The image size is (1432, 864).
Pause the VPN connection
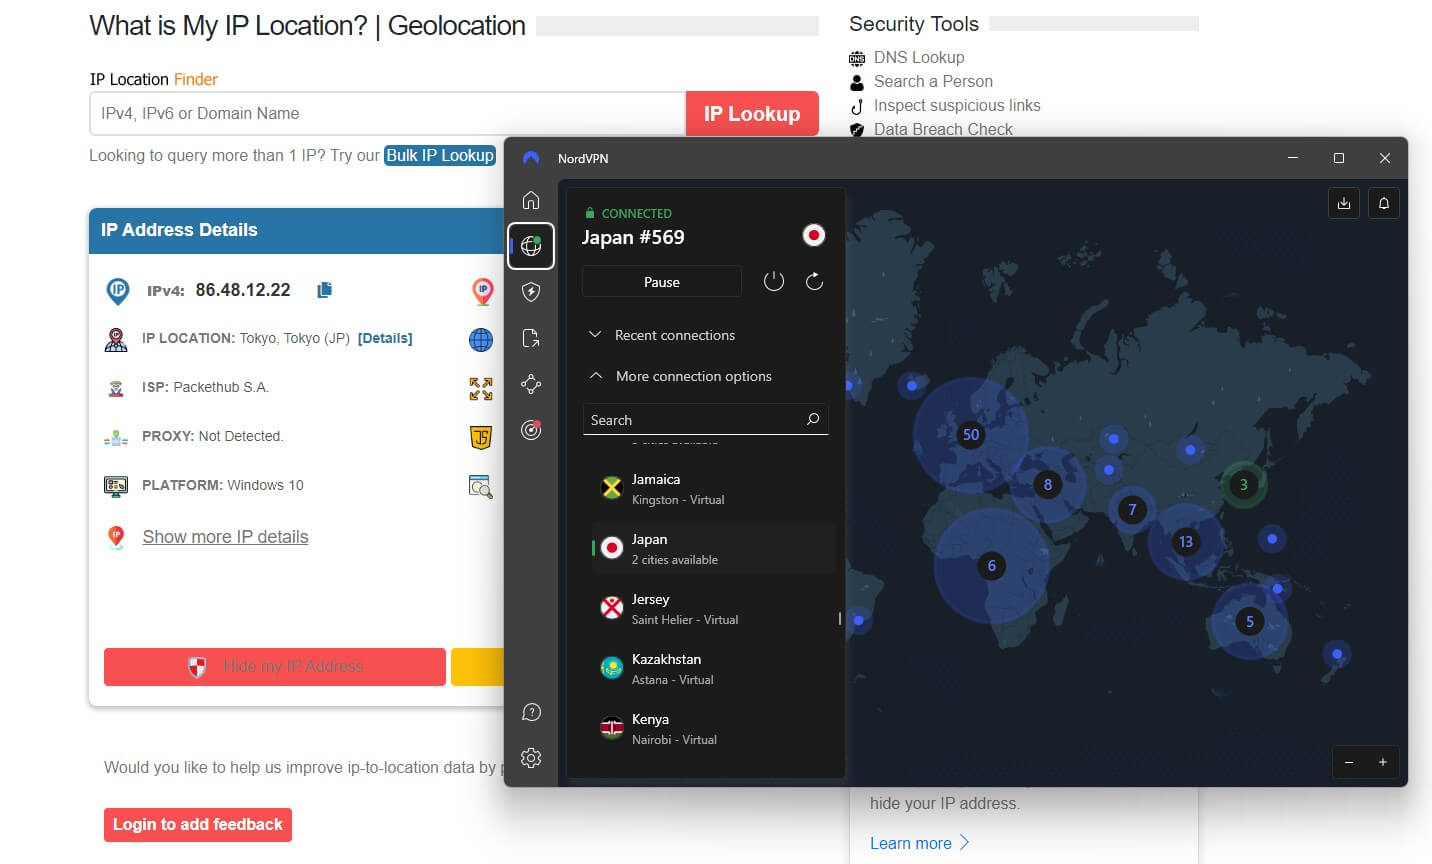point(662,282)
